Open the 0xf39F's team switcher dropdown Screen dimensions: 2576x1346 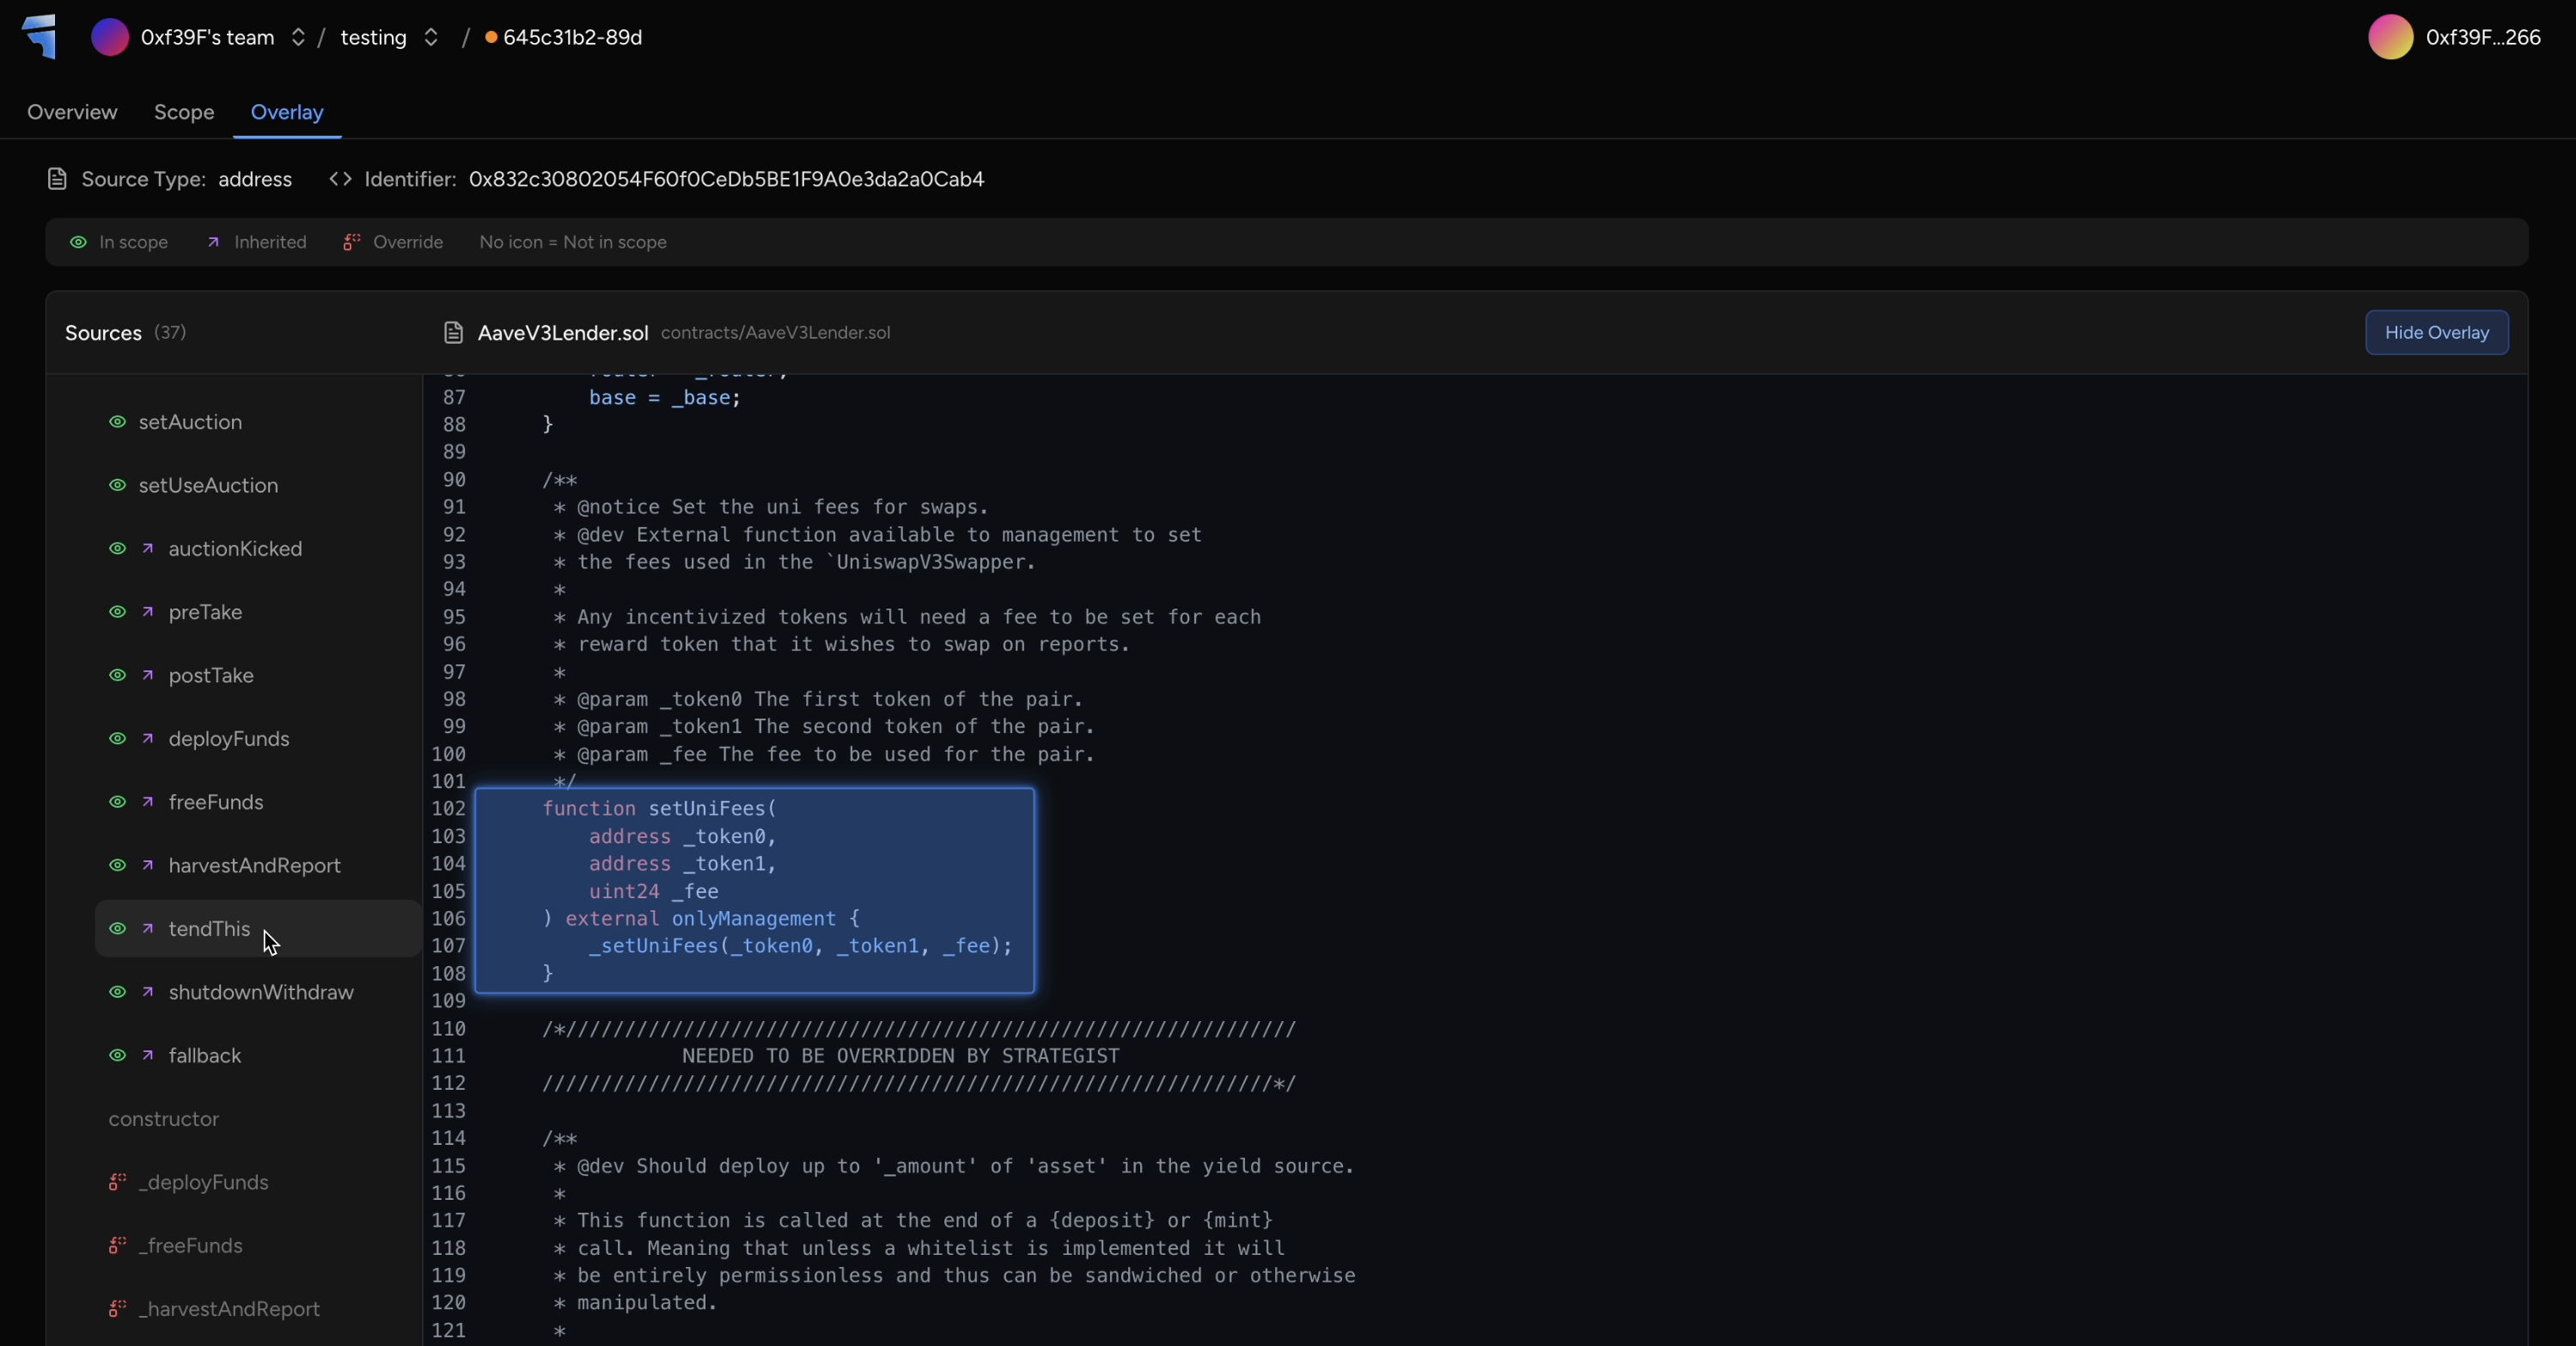[x=298, y=37]
